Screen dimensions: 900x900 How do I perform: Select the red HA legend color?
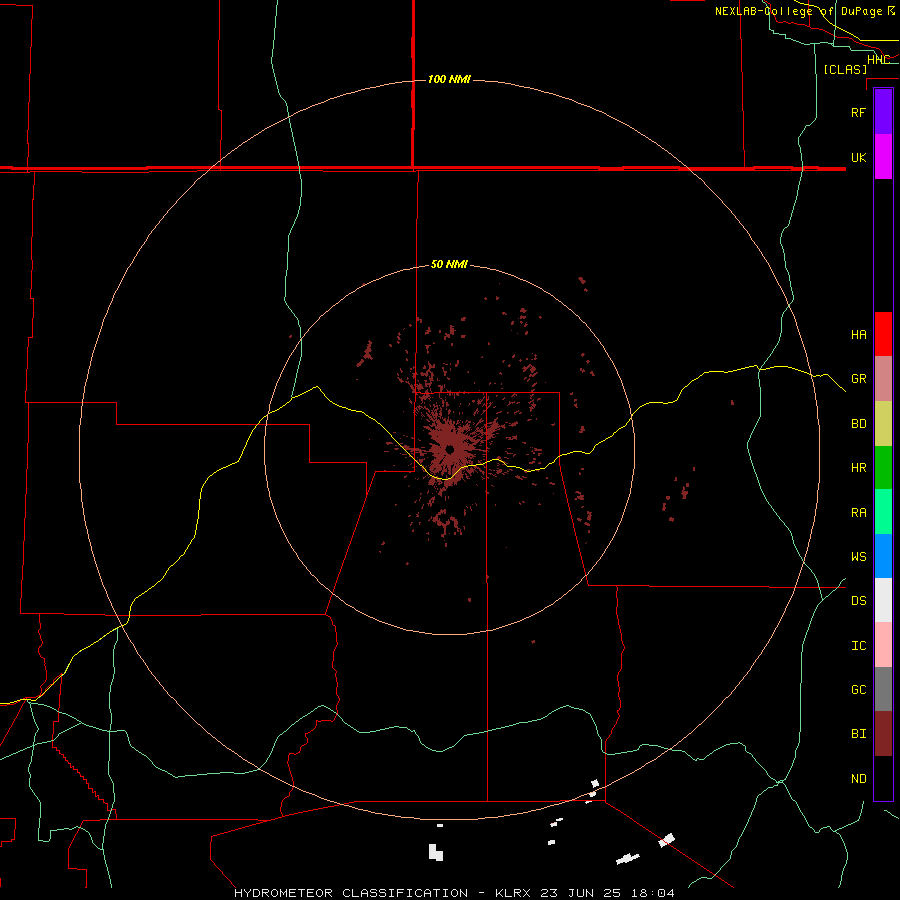point(883,334)
